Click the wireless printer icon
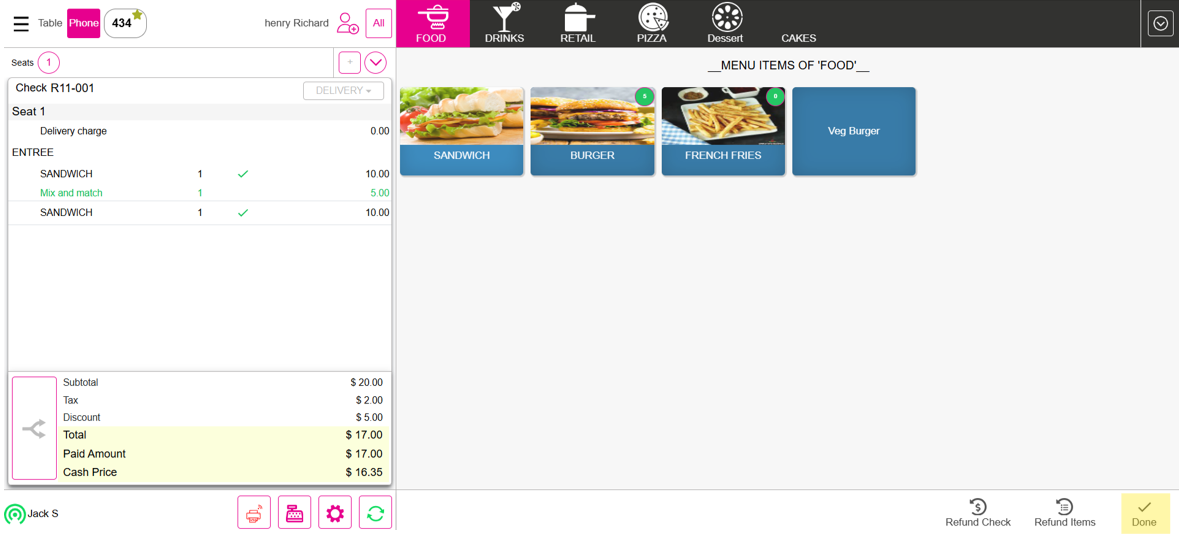The height and width of the screenshot is (534, 1179). point(254,513)
